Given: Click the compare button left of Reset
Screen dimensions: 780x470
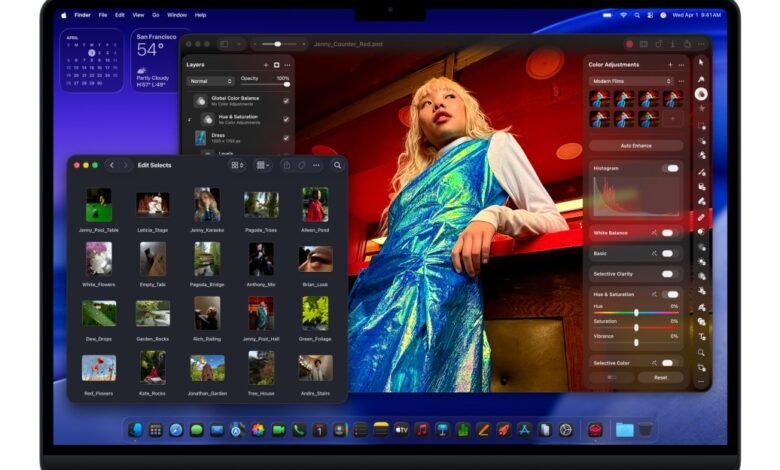Looking at the screenshot, I should pyautogui.click(x=612, y=377).
